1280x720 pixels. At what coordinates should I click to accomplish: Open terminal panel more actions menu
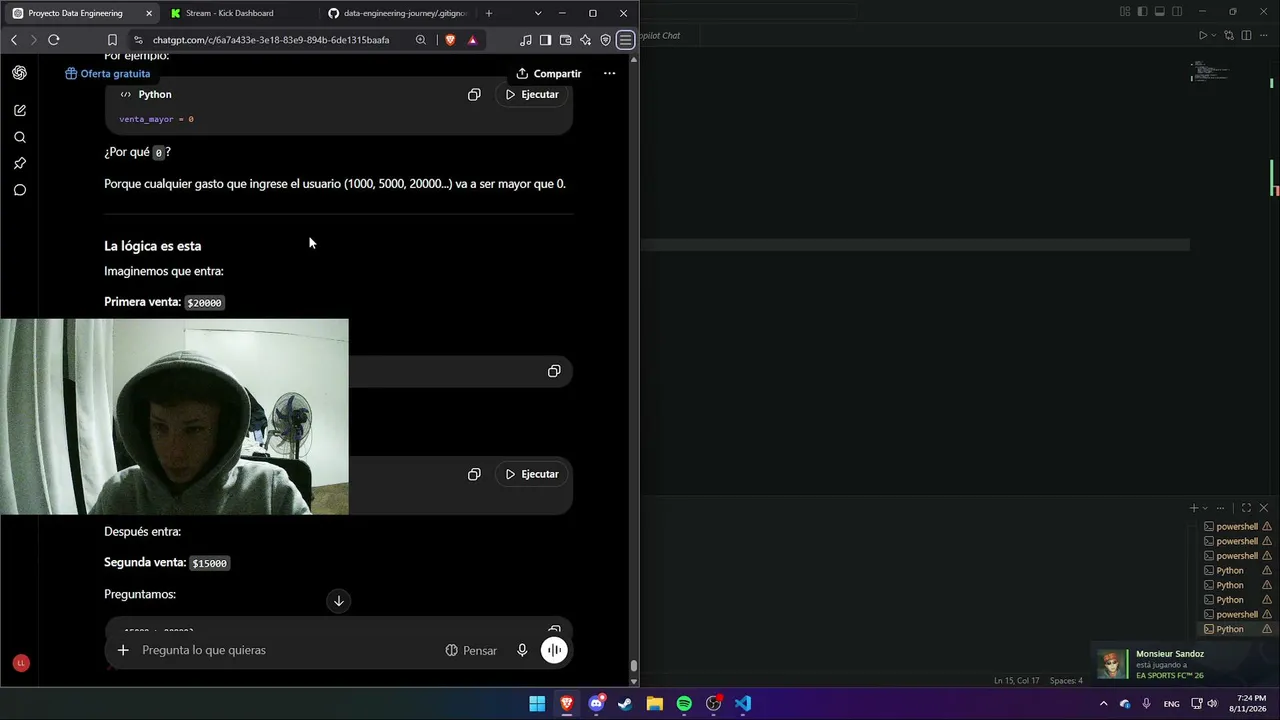(x=1220, y=508)
